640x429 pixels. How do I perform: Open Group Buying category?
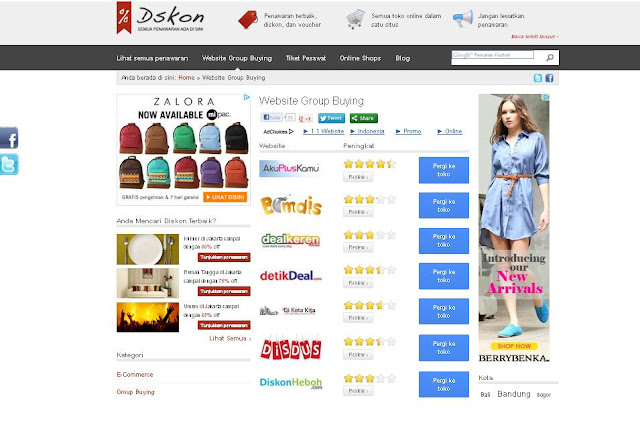click(136, 392)
